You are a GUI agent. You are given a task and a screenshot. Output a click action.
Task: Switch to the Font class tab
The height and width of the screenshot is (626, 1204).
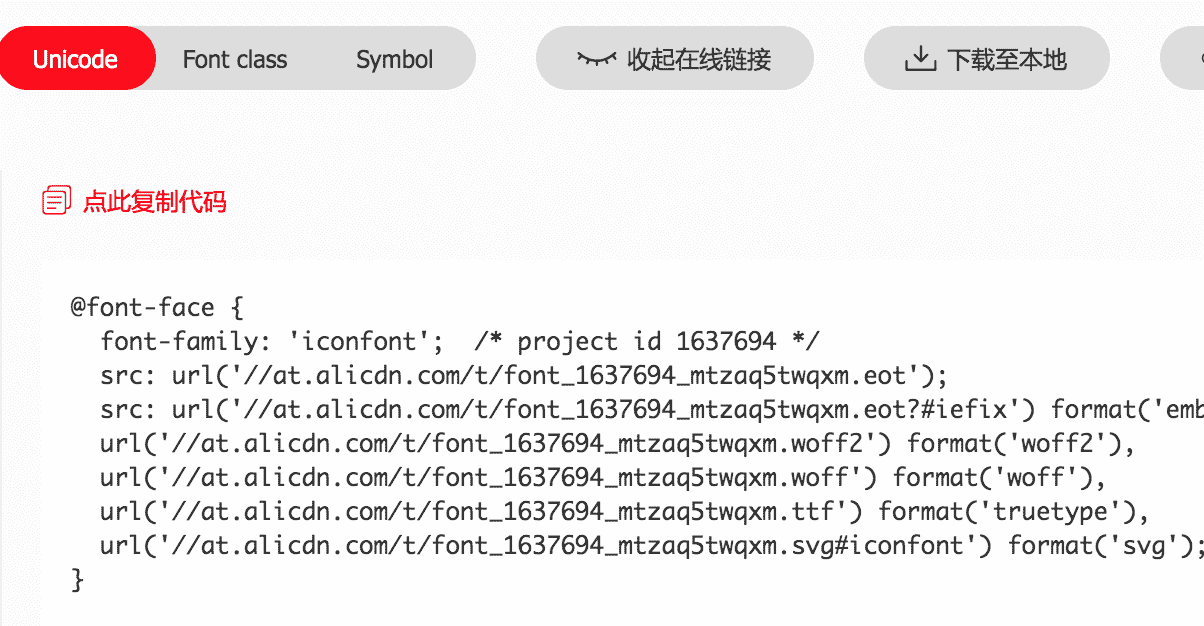pos(235,59)
